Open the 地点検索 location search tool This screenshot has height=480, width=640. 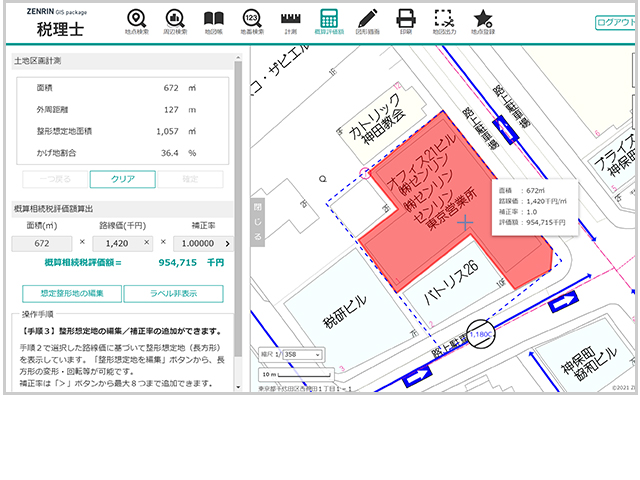(x=137, y=22)
